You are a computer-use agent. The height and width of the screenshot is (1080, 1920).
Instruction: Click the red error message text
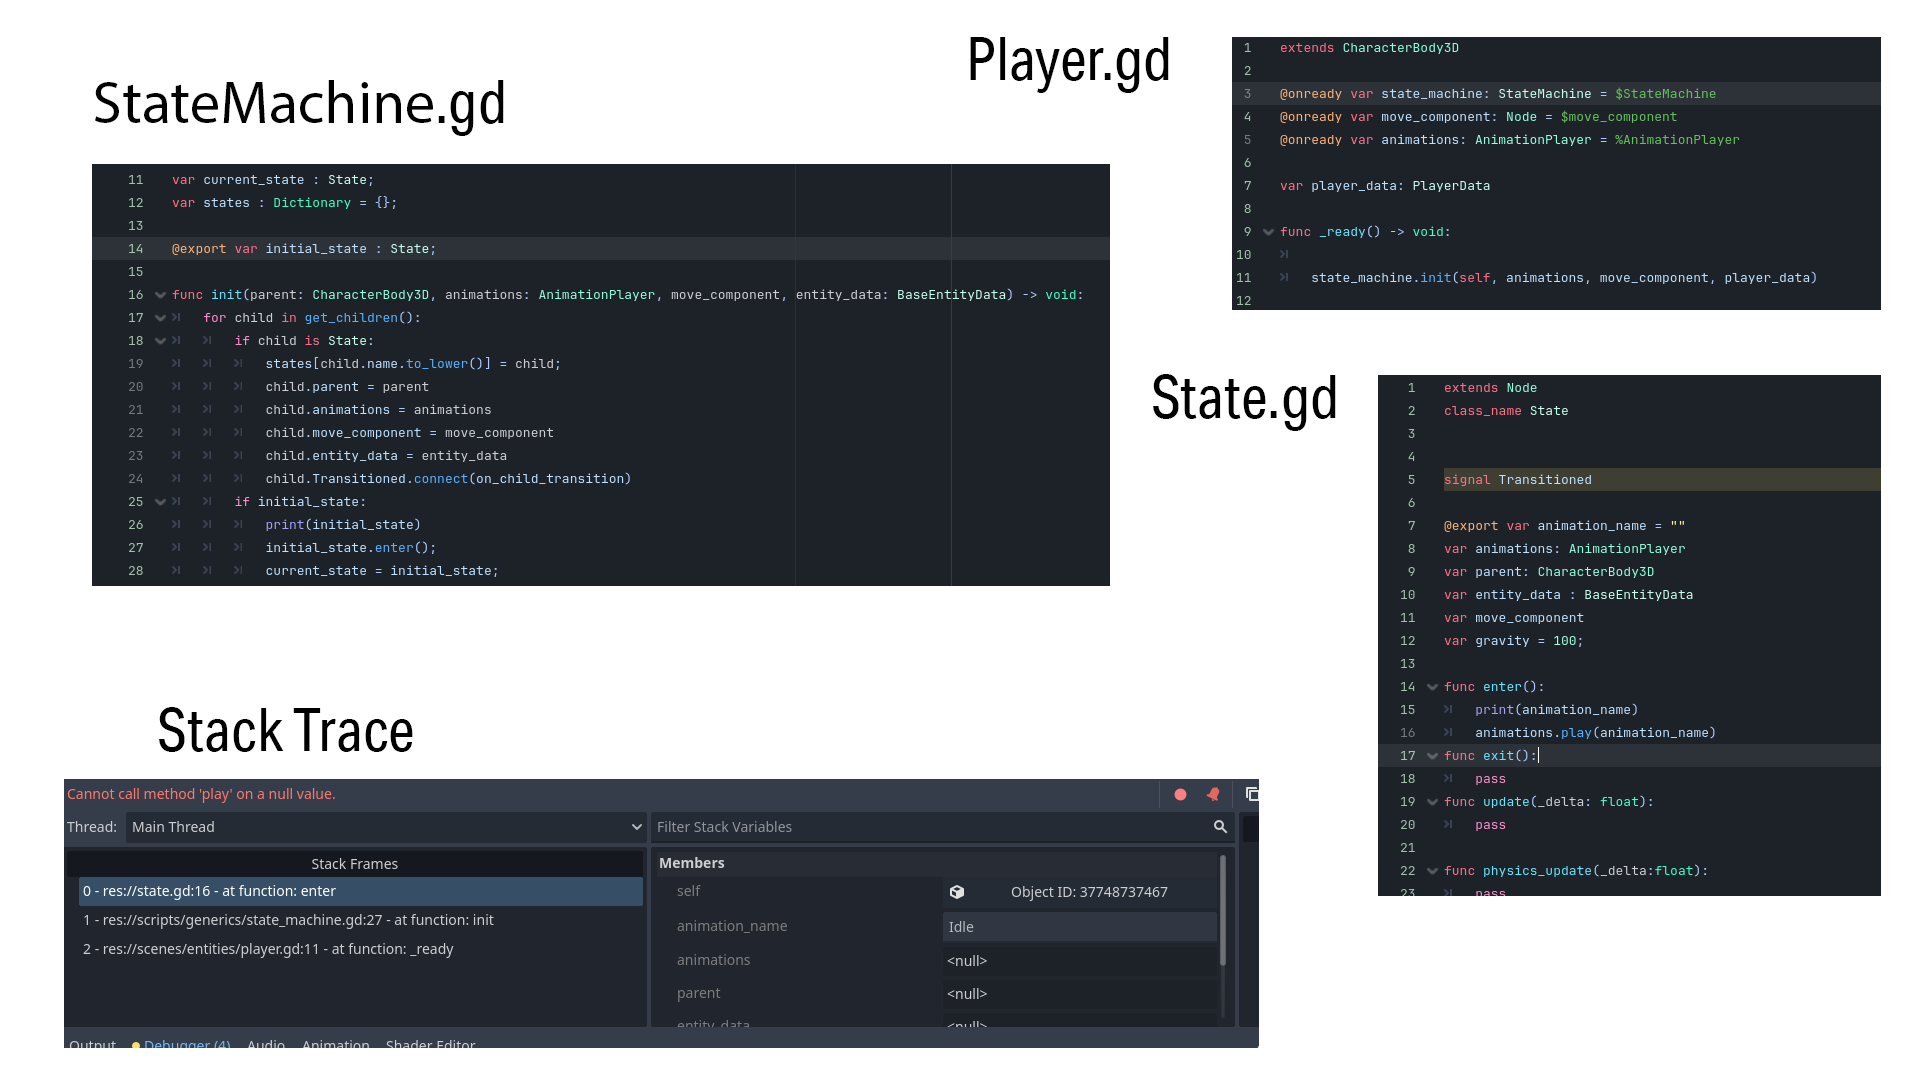coord(201,794)
